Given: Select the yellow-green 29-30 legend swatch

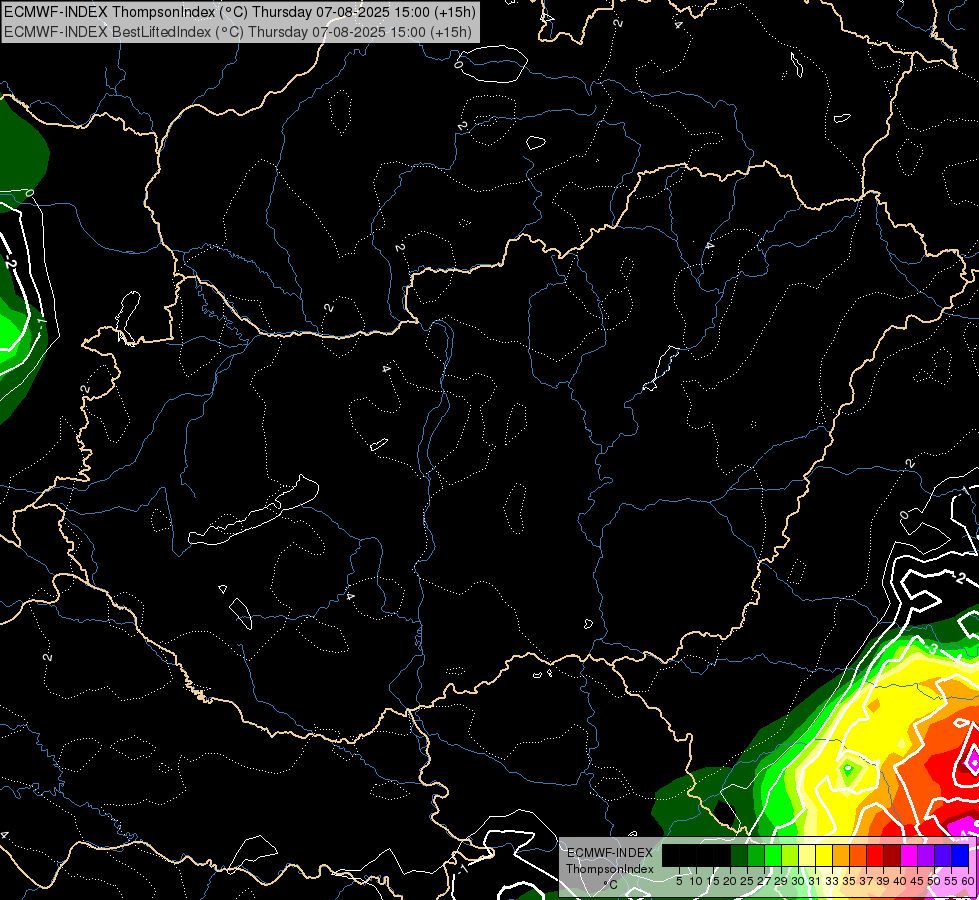Looking at the screenshot, I should click(x=790, y=855).
